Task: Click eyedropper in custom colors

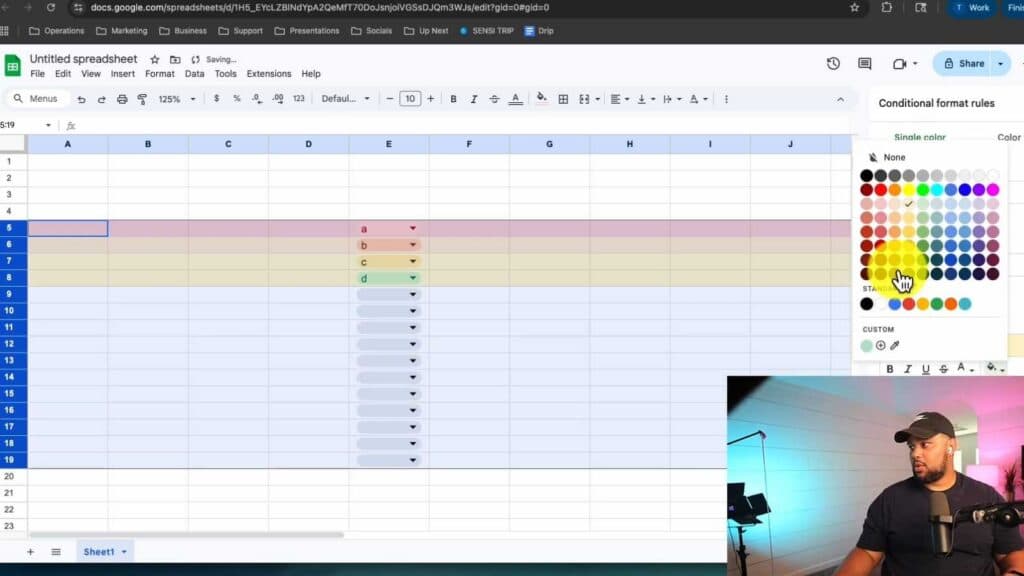Action: click(895, 345)
